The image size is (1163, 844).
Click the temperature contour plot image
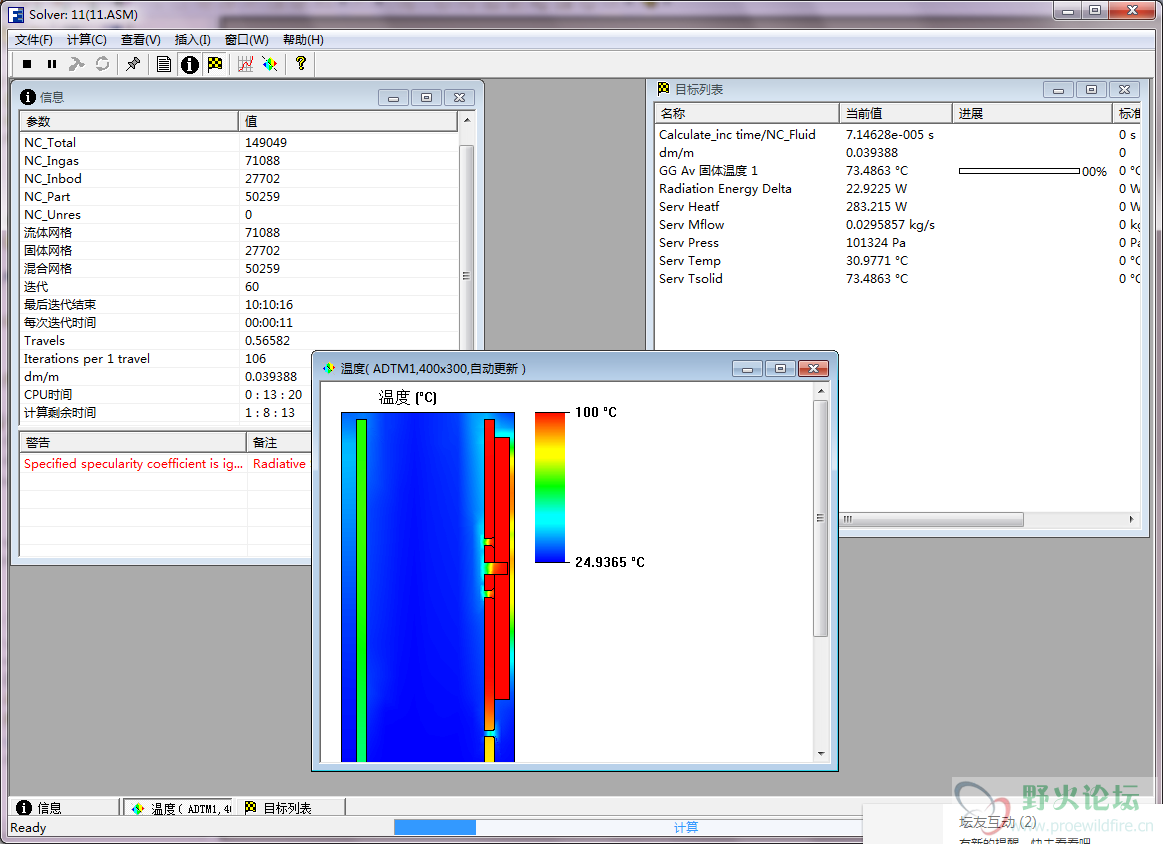pos(428,587)
